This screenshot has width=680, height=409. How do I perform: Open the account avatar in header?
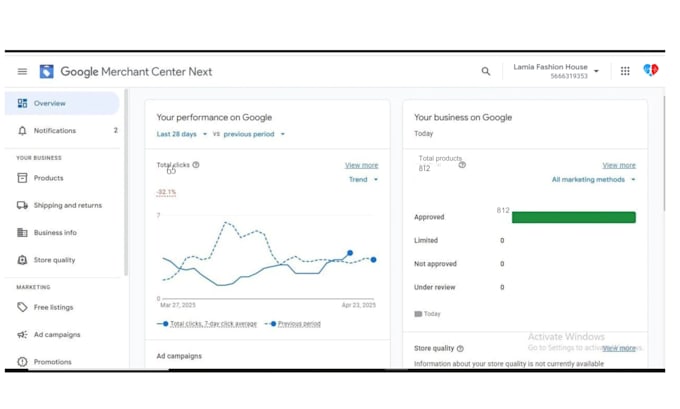pos(651,70)
